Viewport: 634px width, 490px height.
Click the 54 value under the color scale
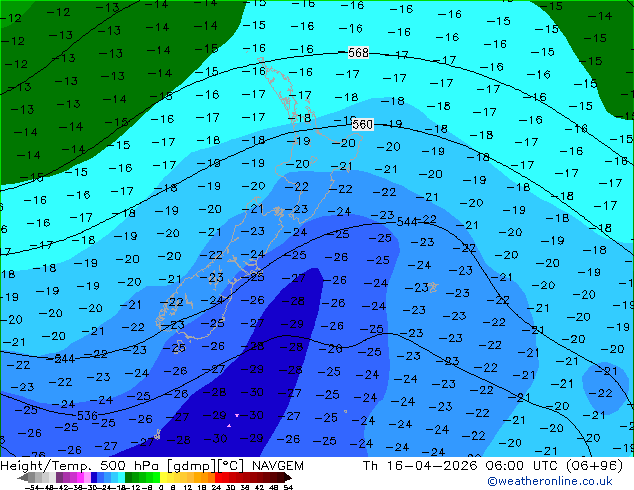click(288, 488)
